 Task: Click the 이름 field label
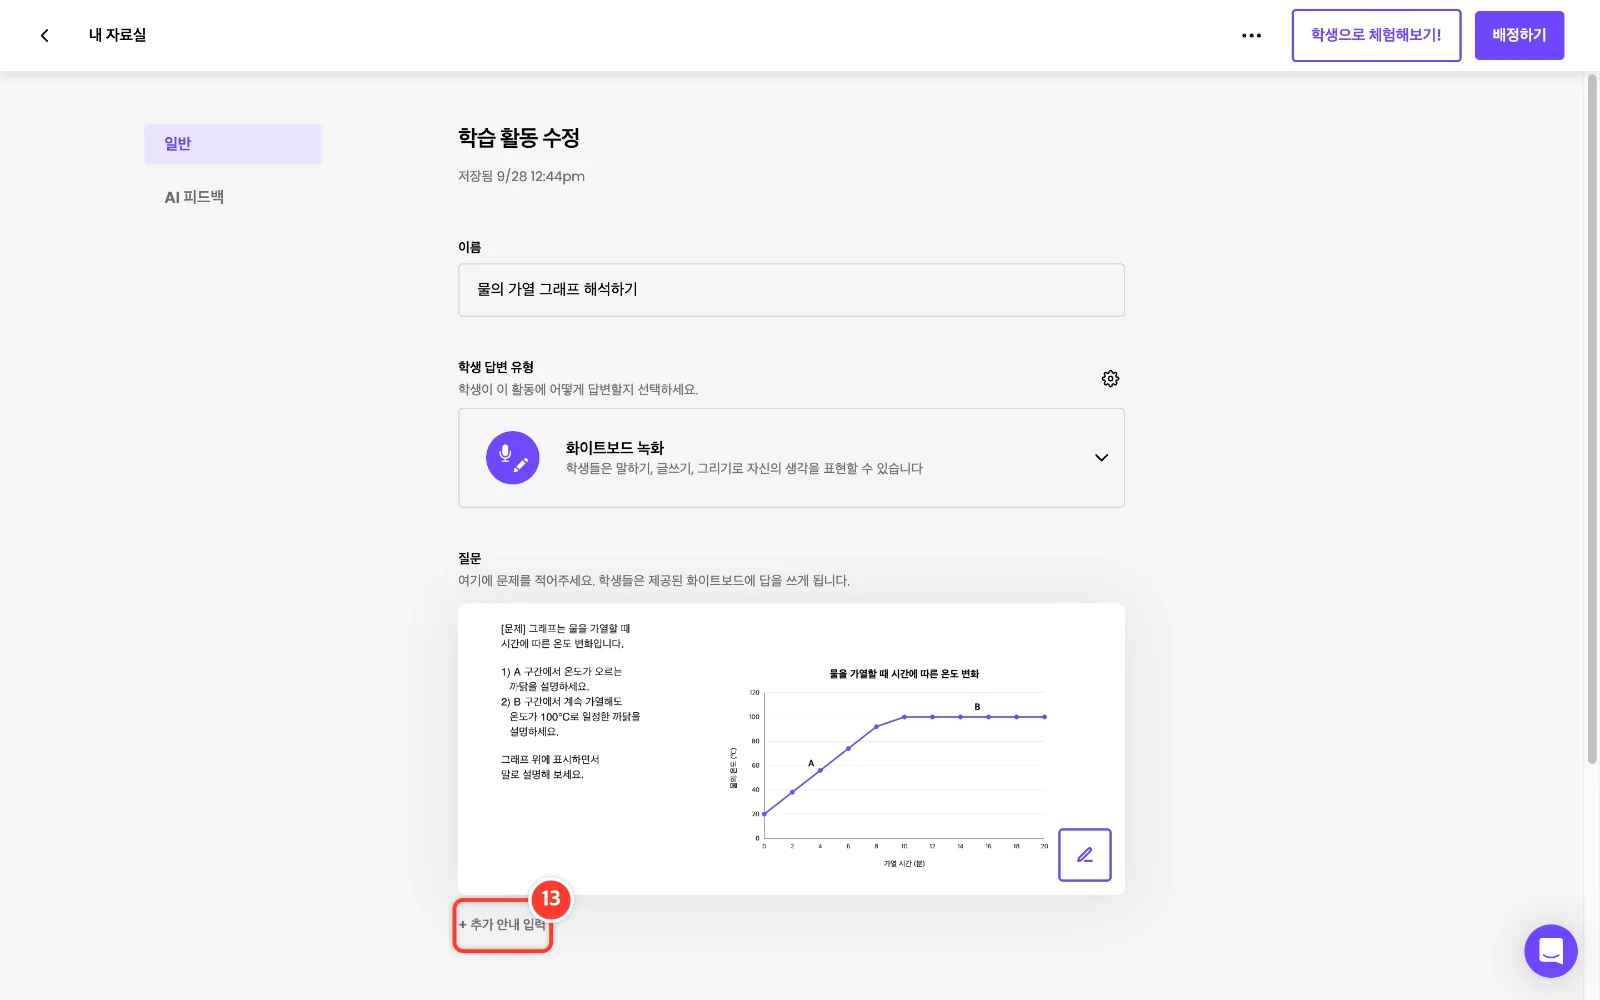coord(469,247)
